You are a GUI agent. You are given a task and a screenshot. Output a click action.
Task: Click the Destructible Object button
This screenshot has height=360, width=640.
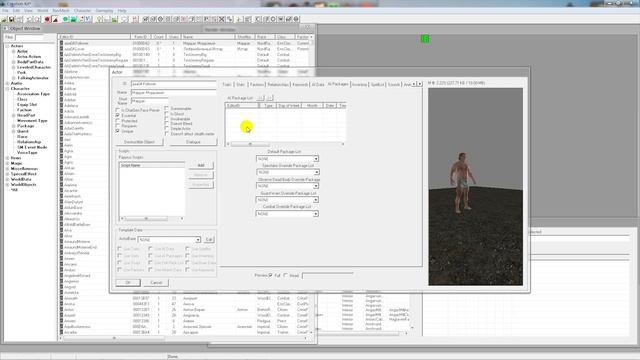(139, 142)
